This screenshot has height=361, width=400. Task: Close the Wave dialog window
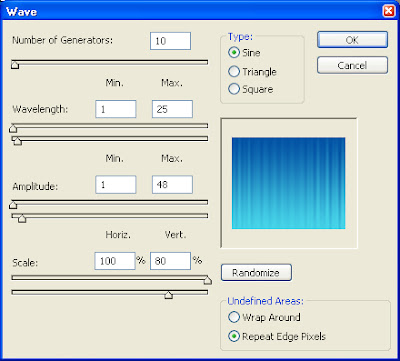point(389,11)
